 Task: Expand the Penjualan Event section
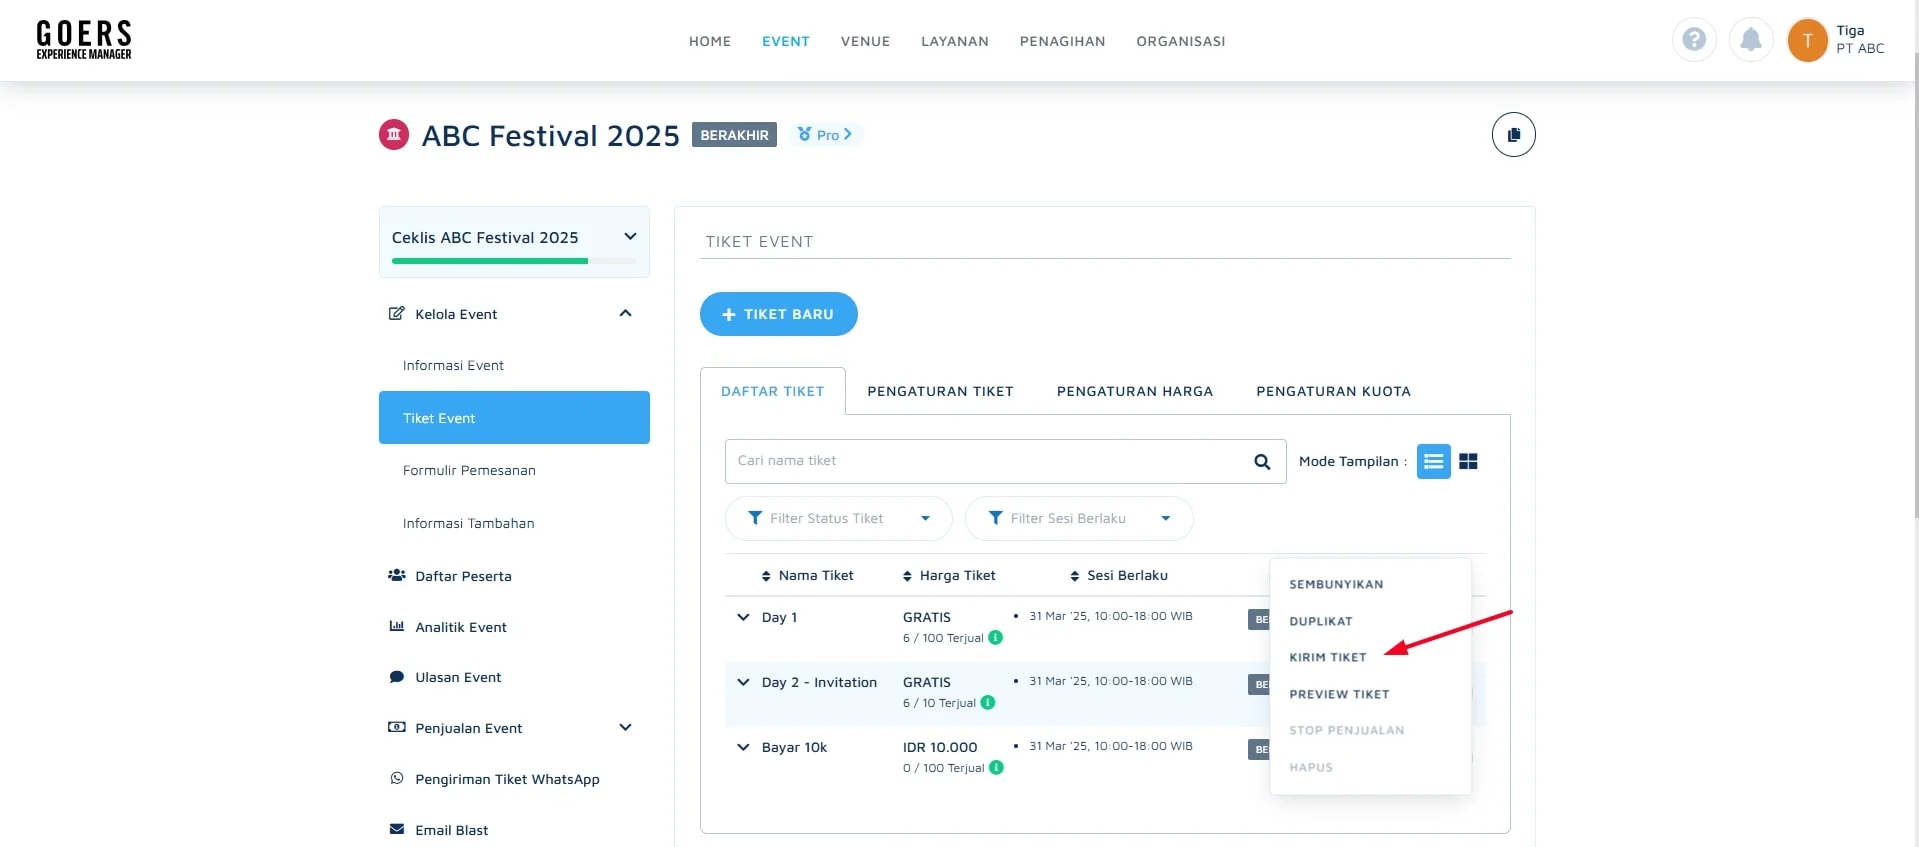coord(625,727)
